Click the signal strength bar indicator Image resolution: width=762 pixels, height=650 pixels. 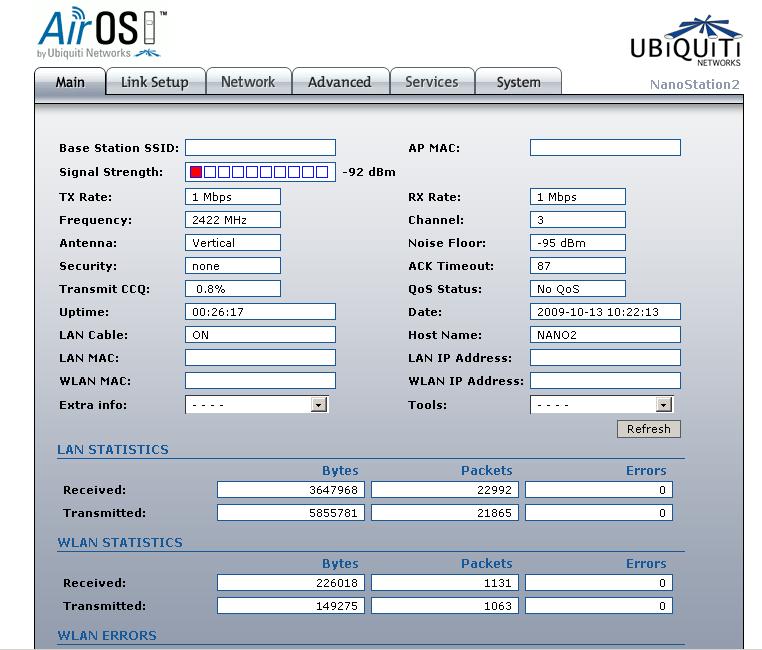(x=260, y=172)
